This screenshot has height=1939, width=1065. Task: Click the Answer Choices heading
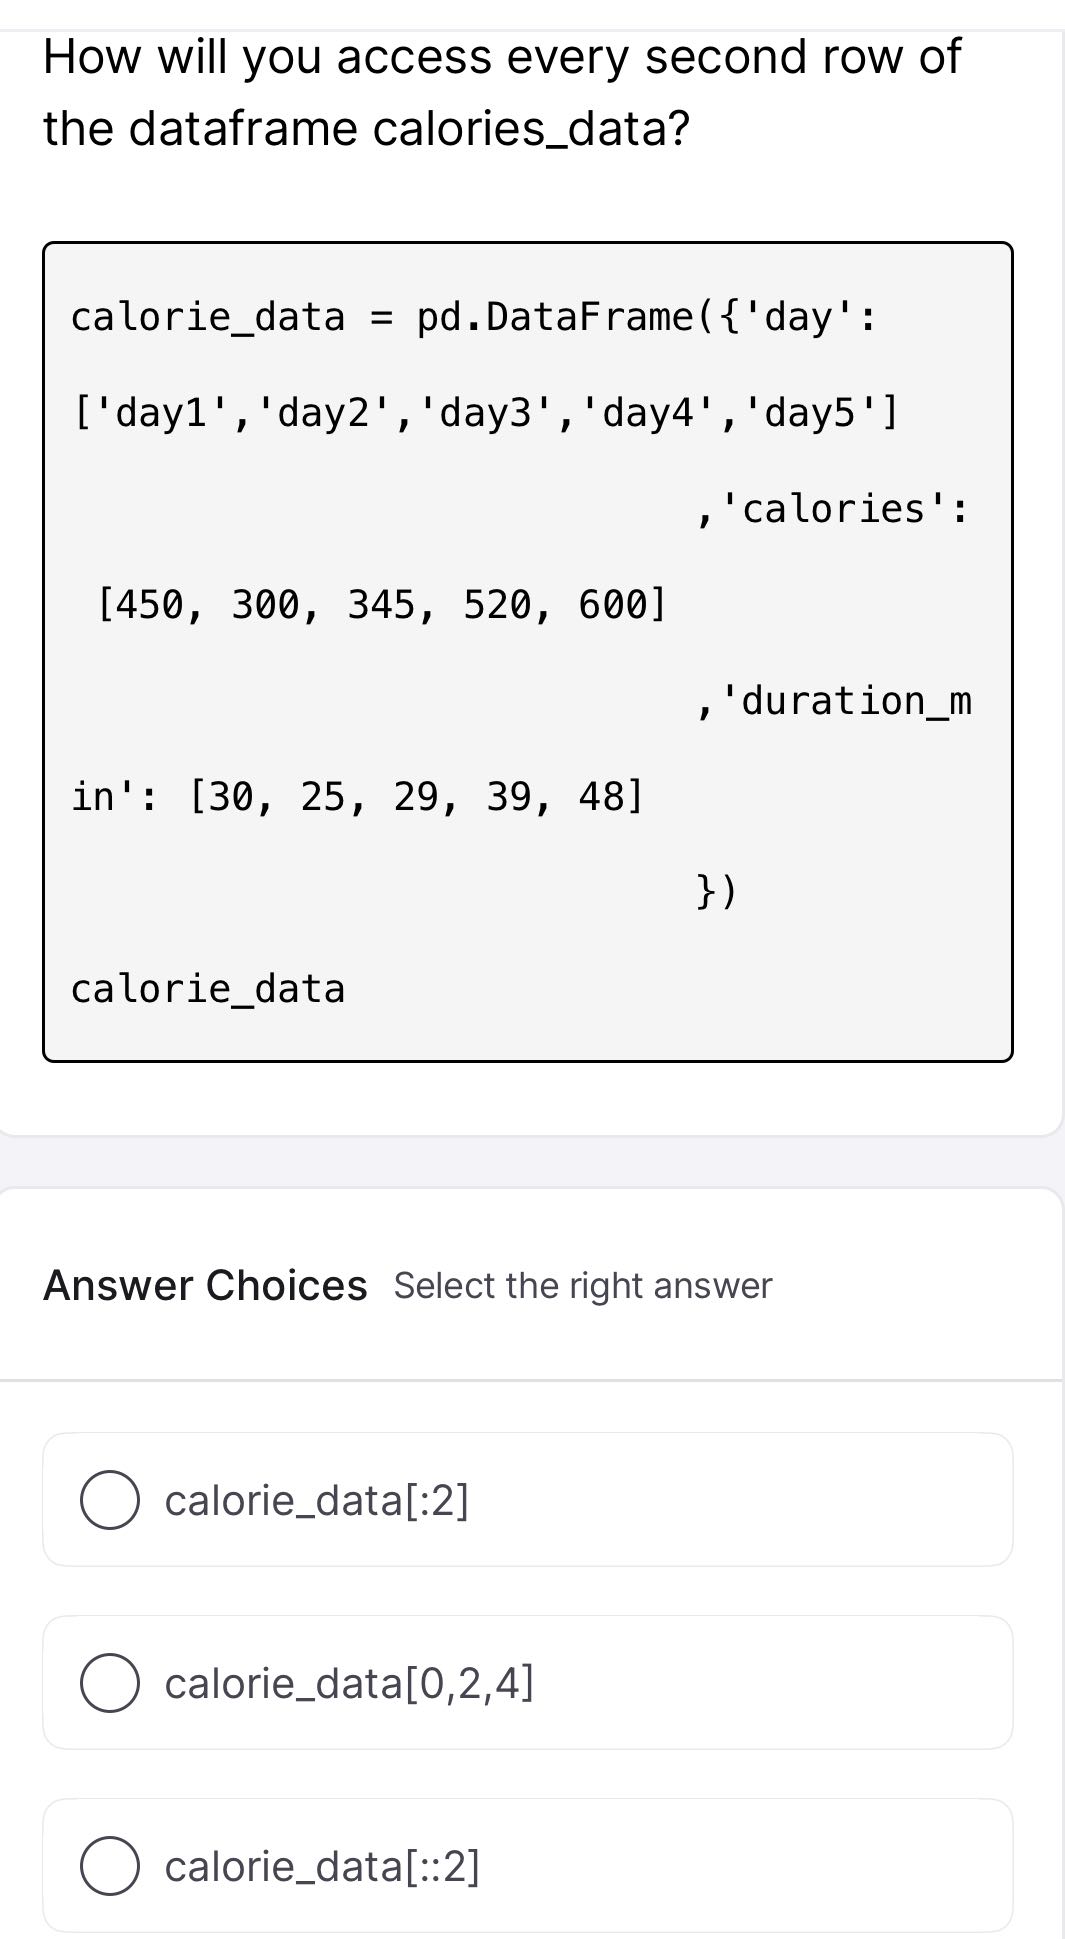[x=205, y=1285]
